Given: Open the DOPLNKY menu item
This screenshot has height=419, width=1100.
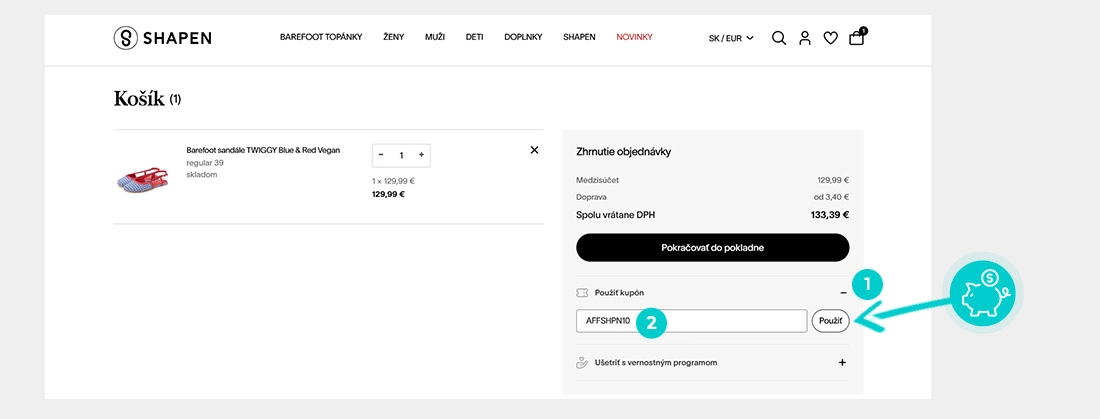Looking at the screenshot, I should (x=523, y=37).
